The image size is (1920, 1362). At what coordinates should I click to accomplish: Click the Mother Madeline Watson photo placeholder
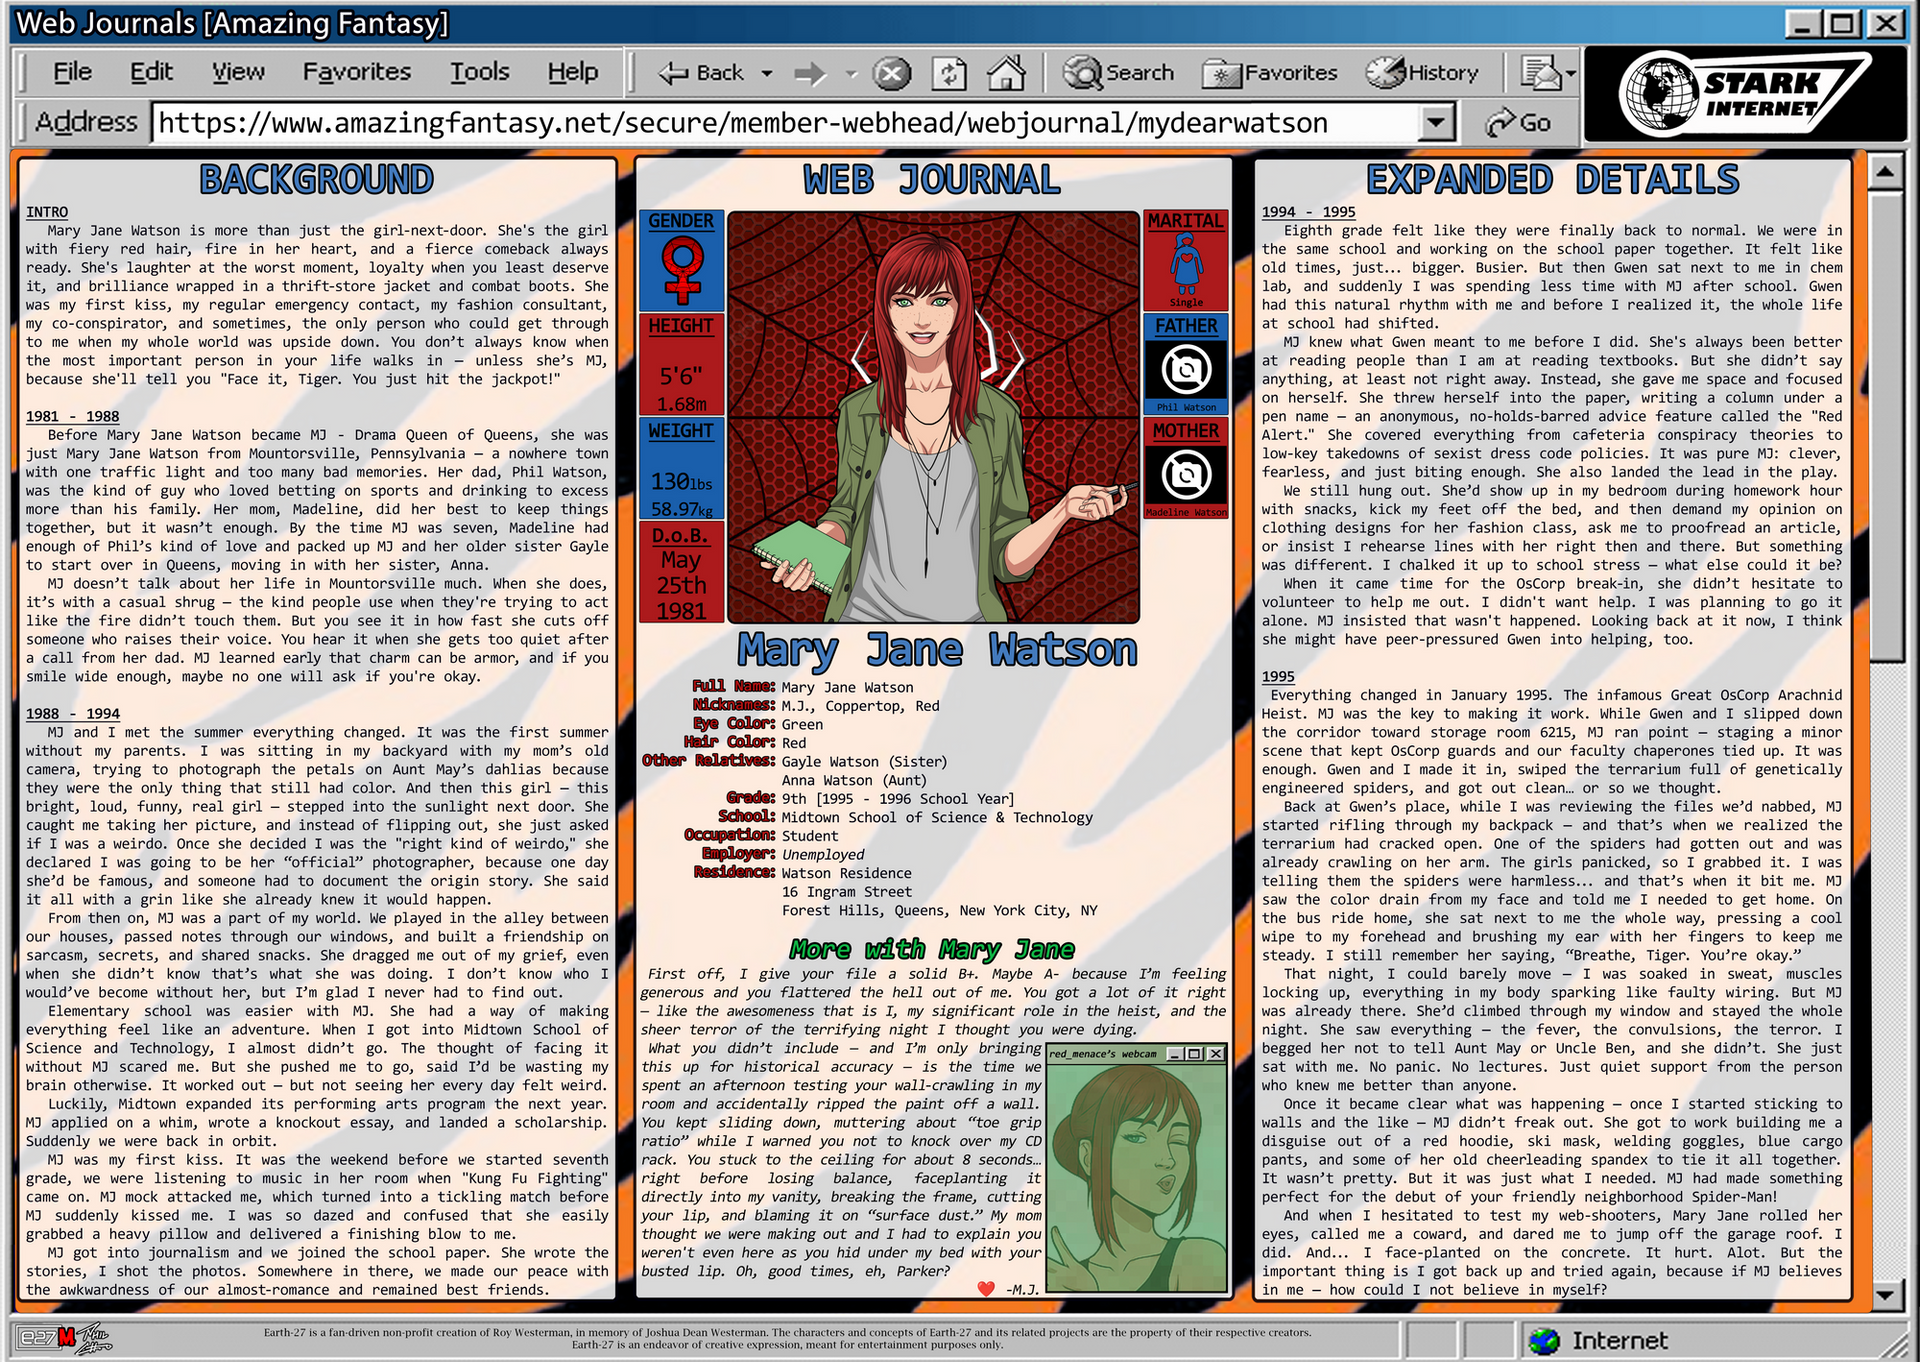click(1186, 475)
